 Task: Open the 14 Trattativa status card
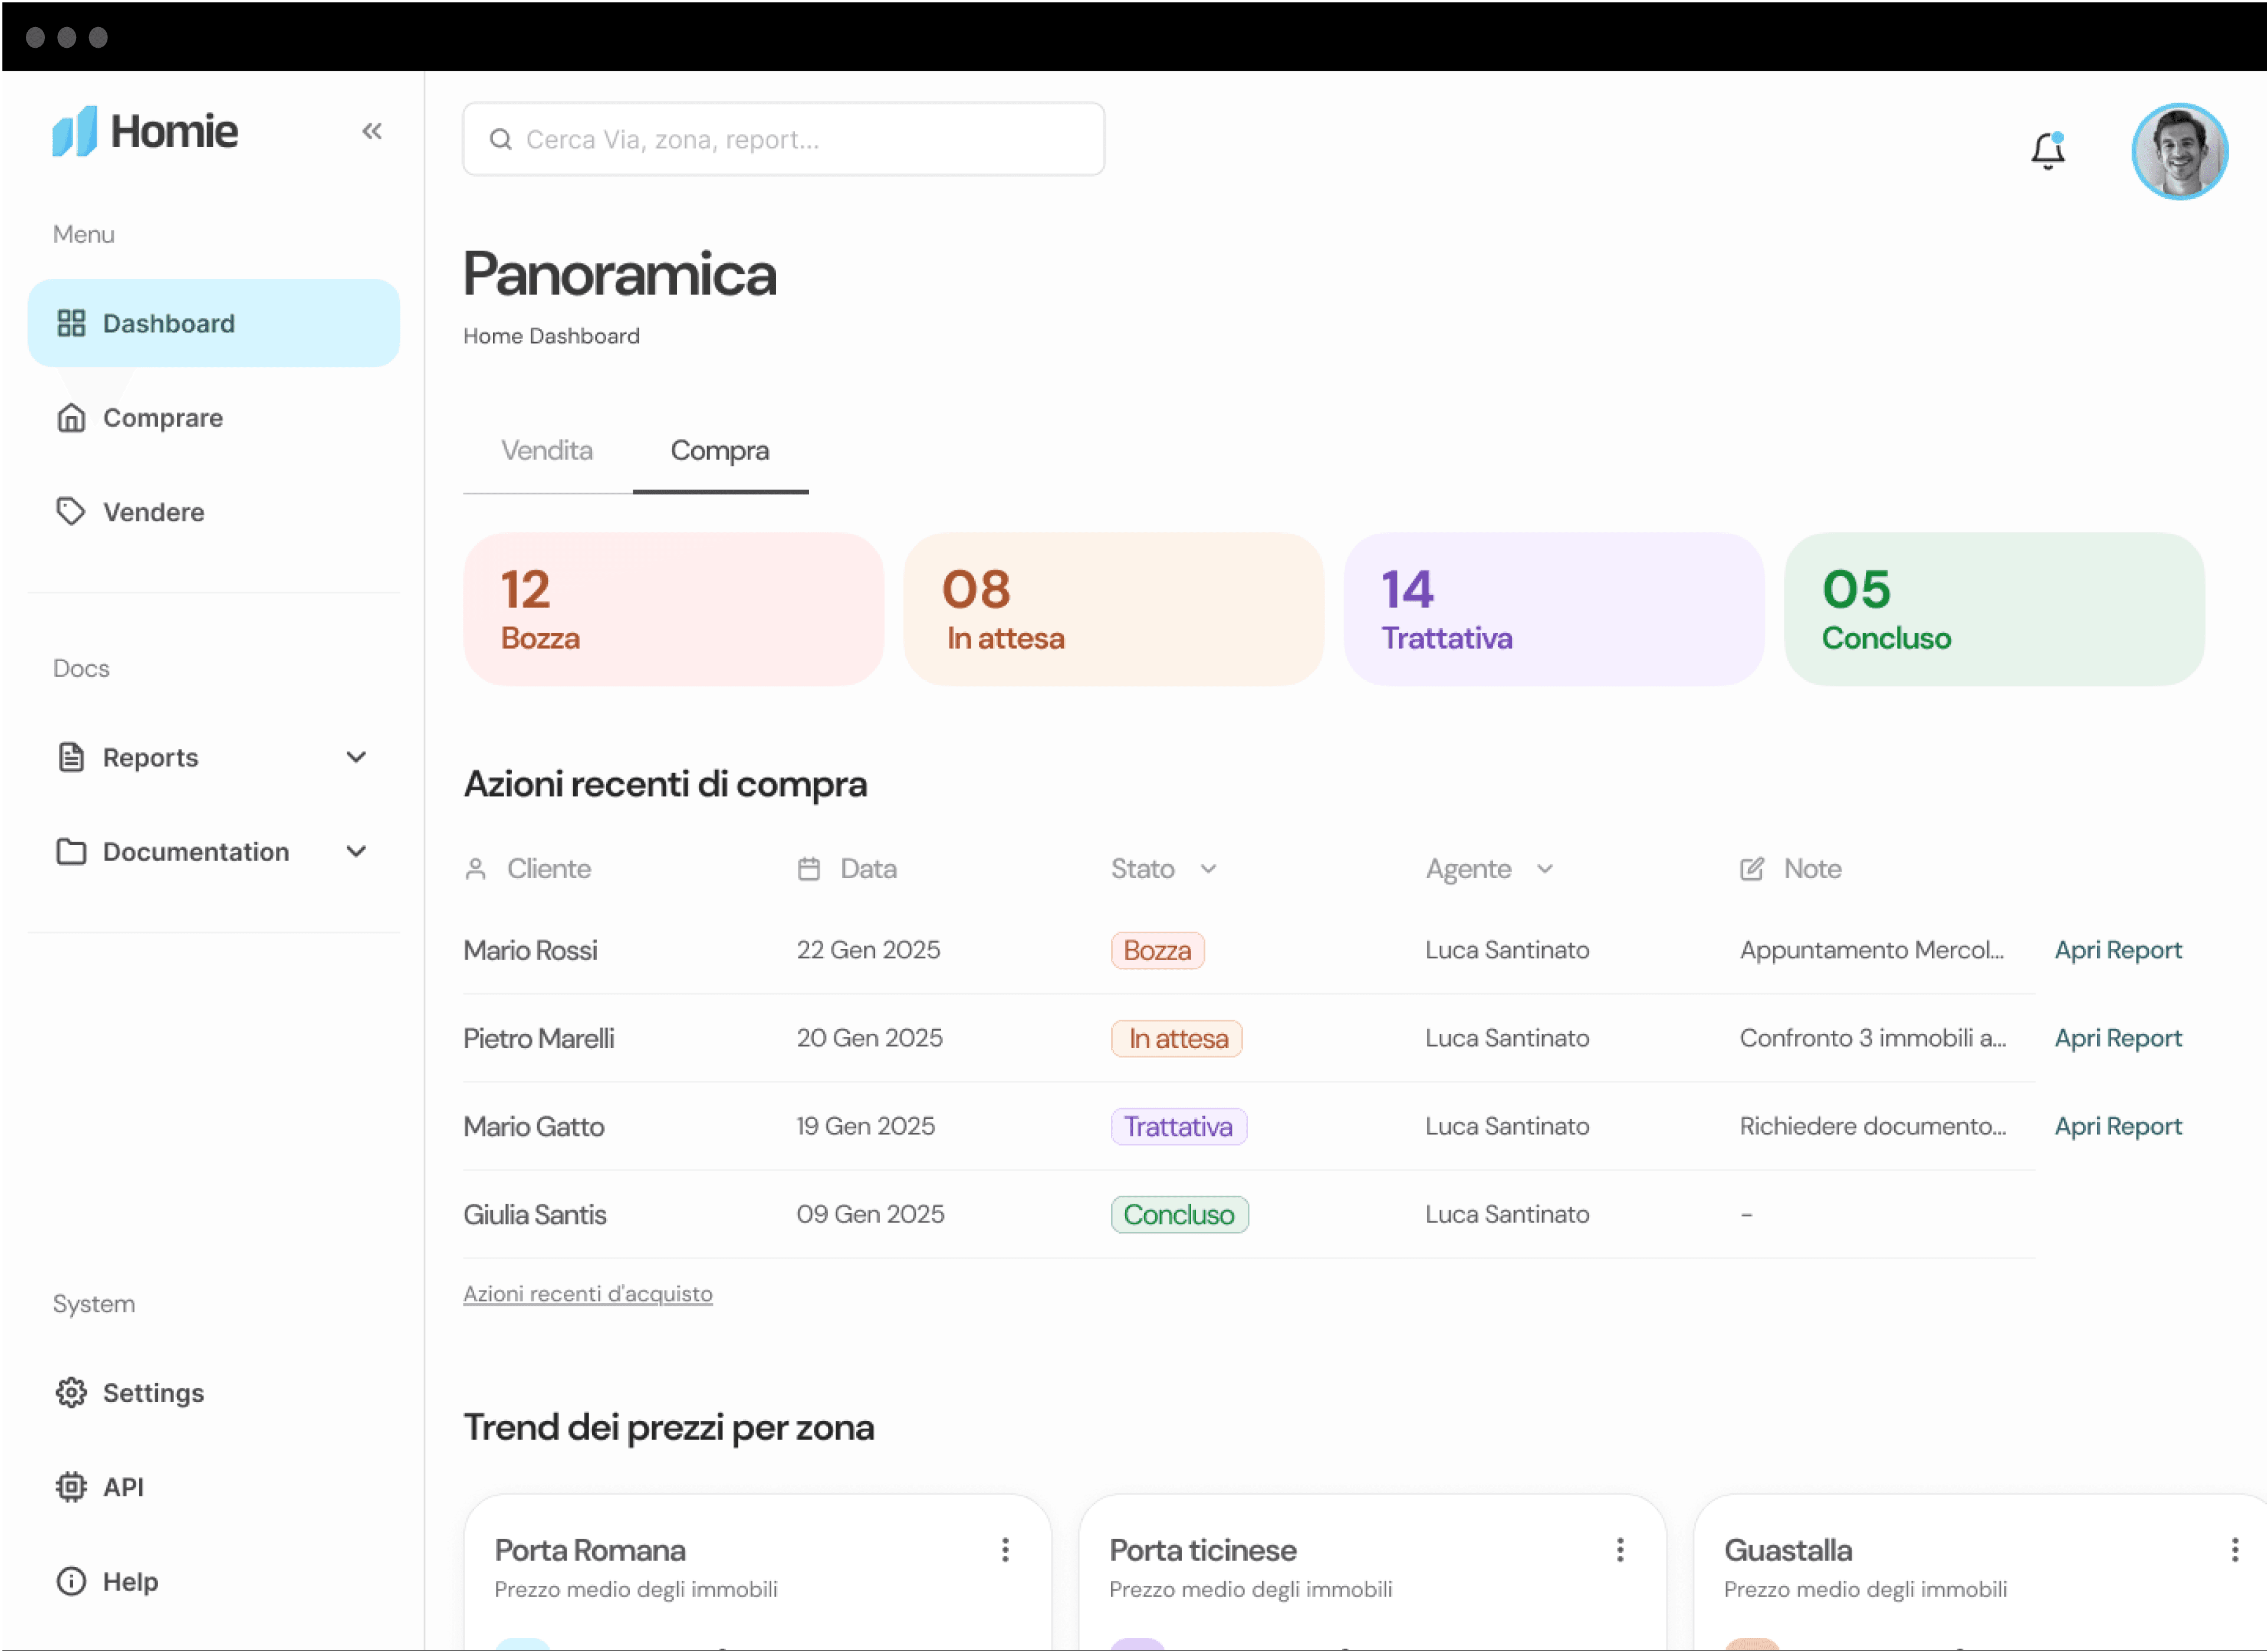(x=1554, y=609)
